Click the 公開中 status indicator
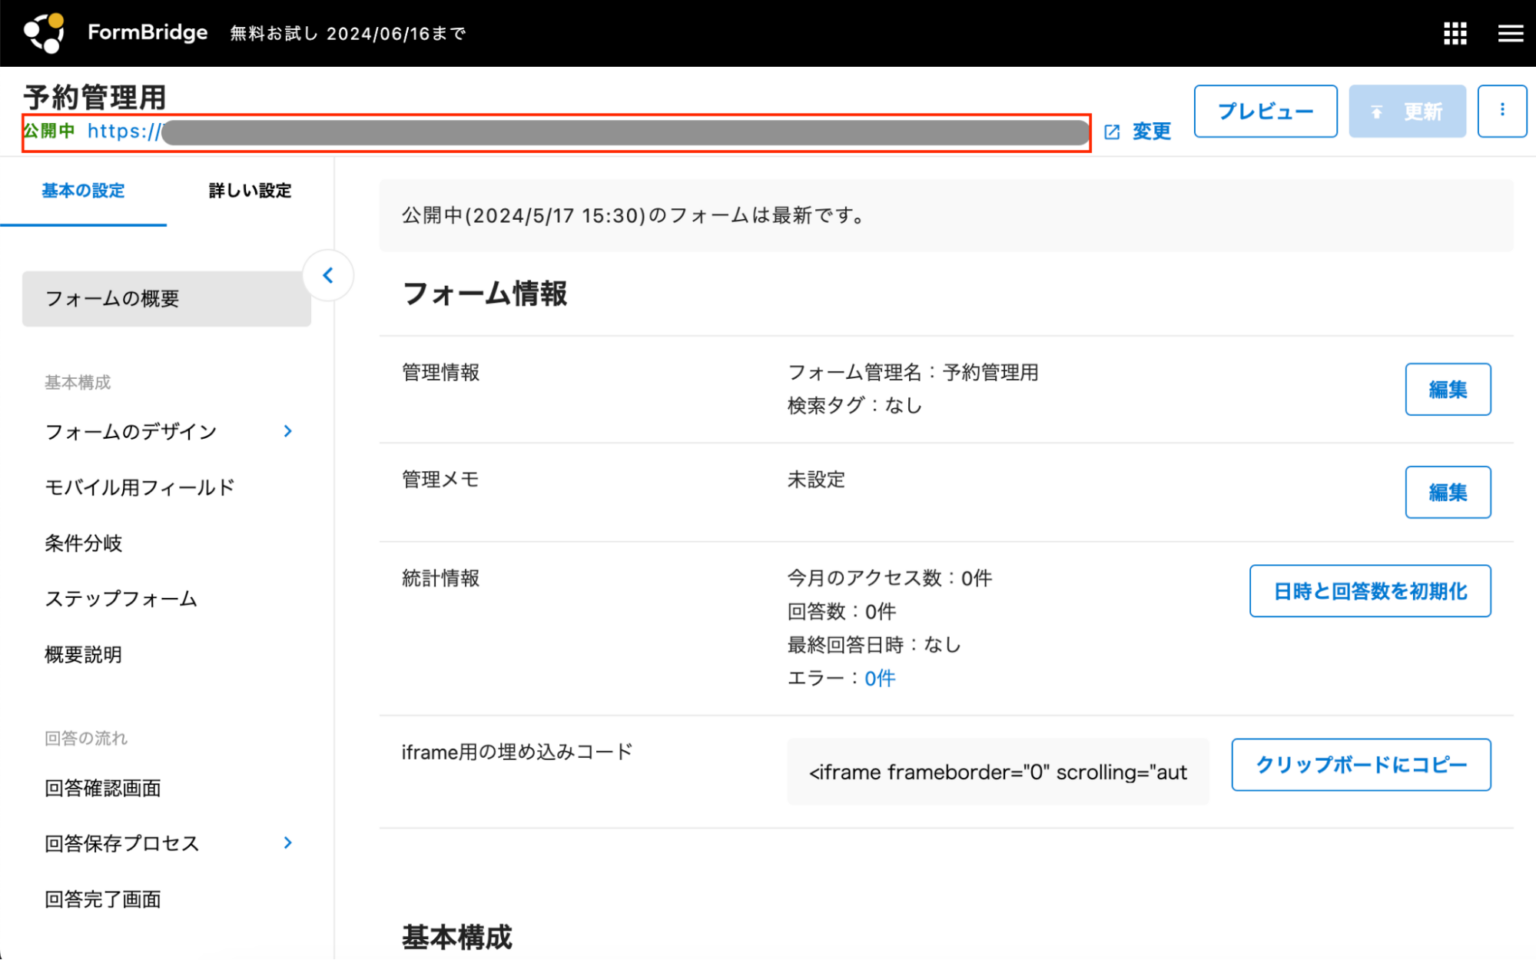Screen dimensions: 1536x960 [x=49, y=130]
